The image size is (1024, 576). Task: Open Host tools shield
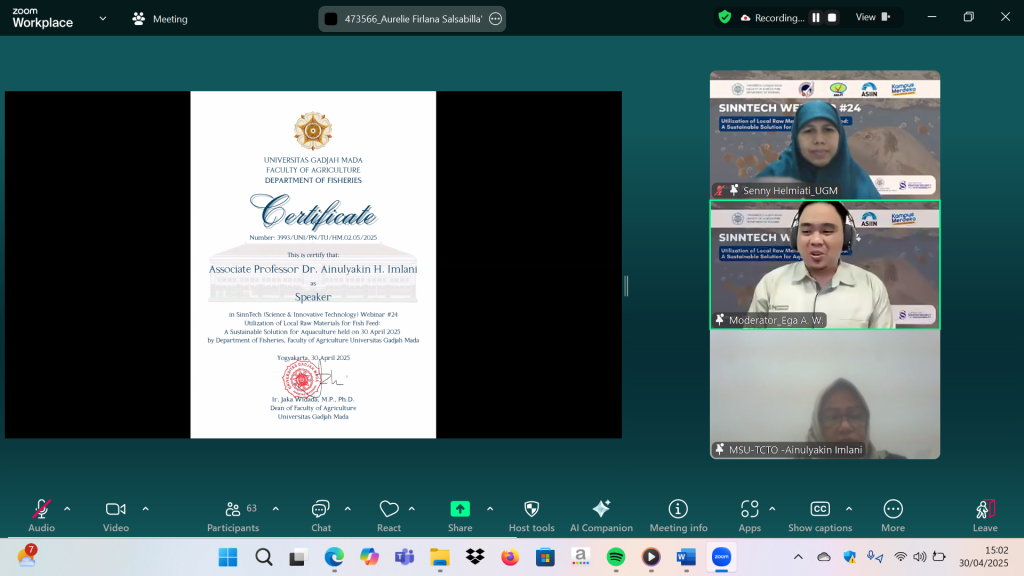532,515
